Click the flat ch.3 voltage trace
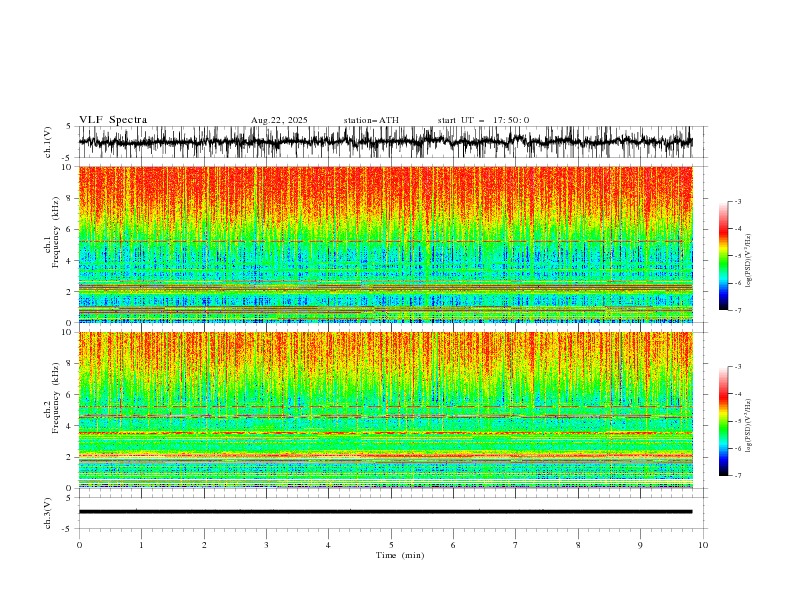This screenshot has height=612, width=792. click(385, 512)
